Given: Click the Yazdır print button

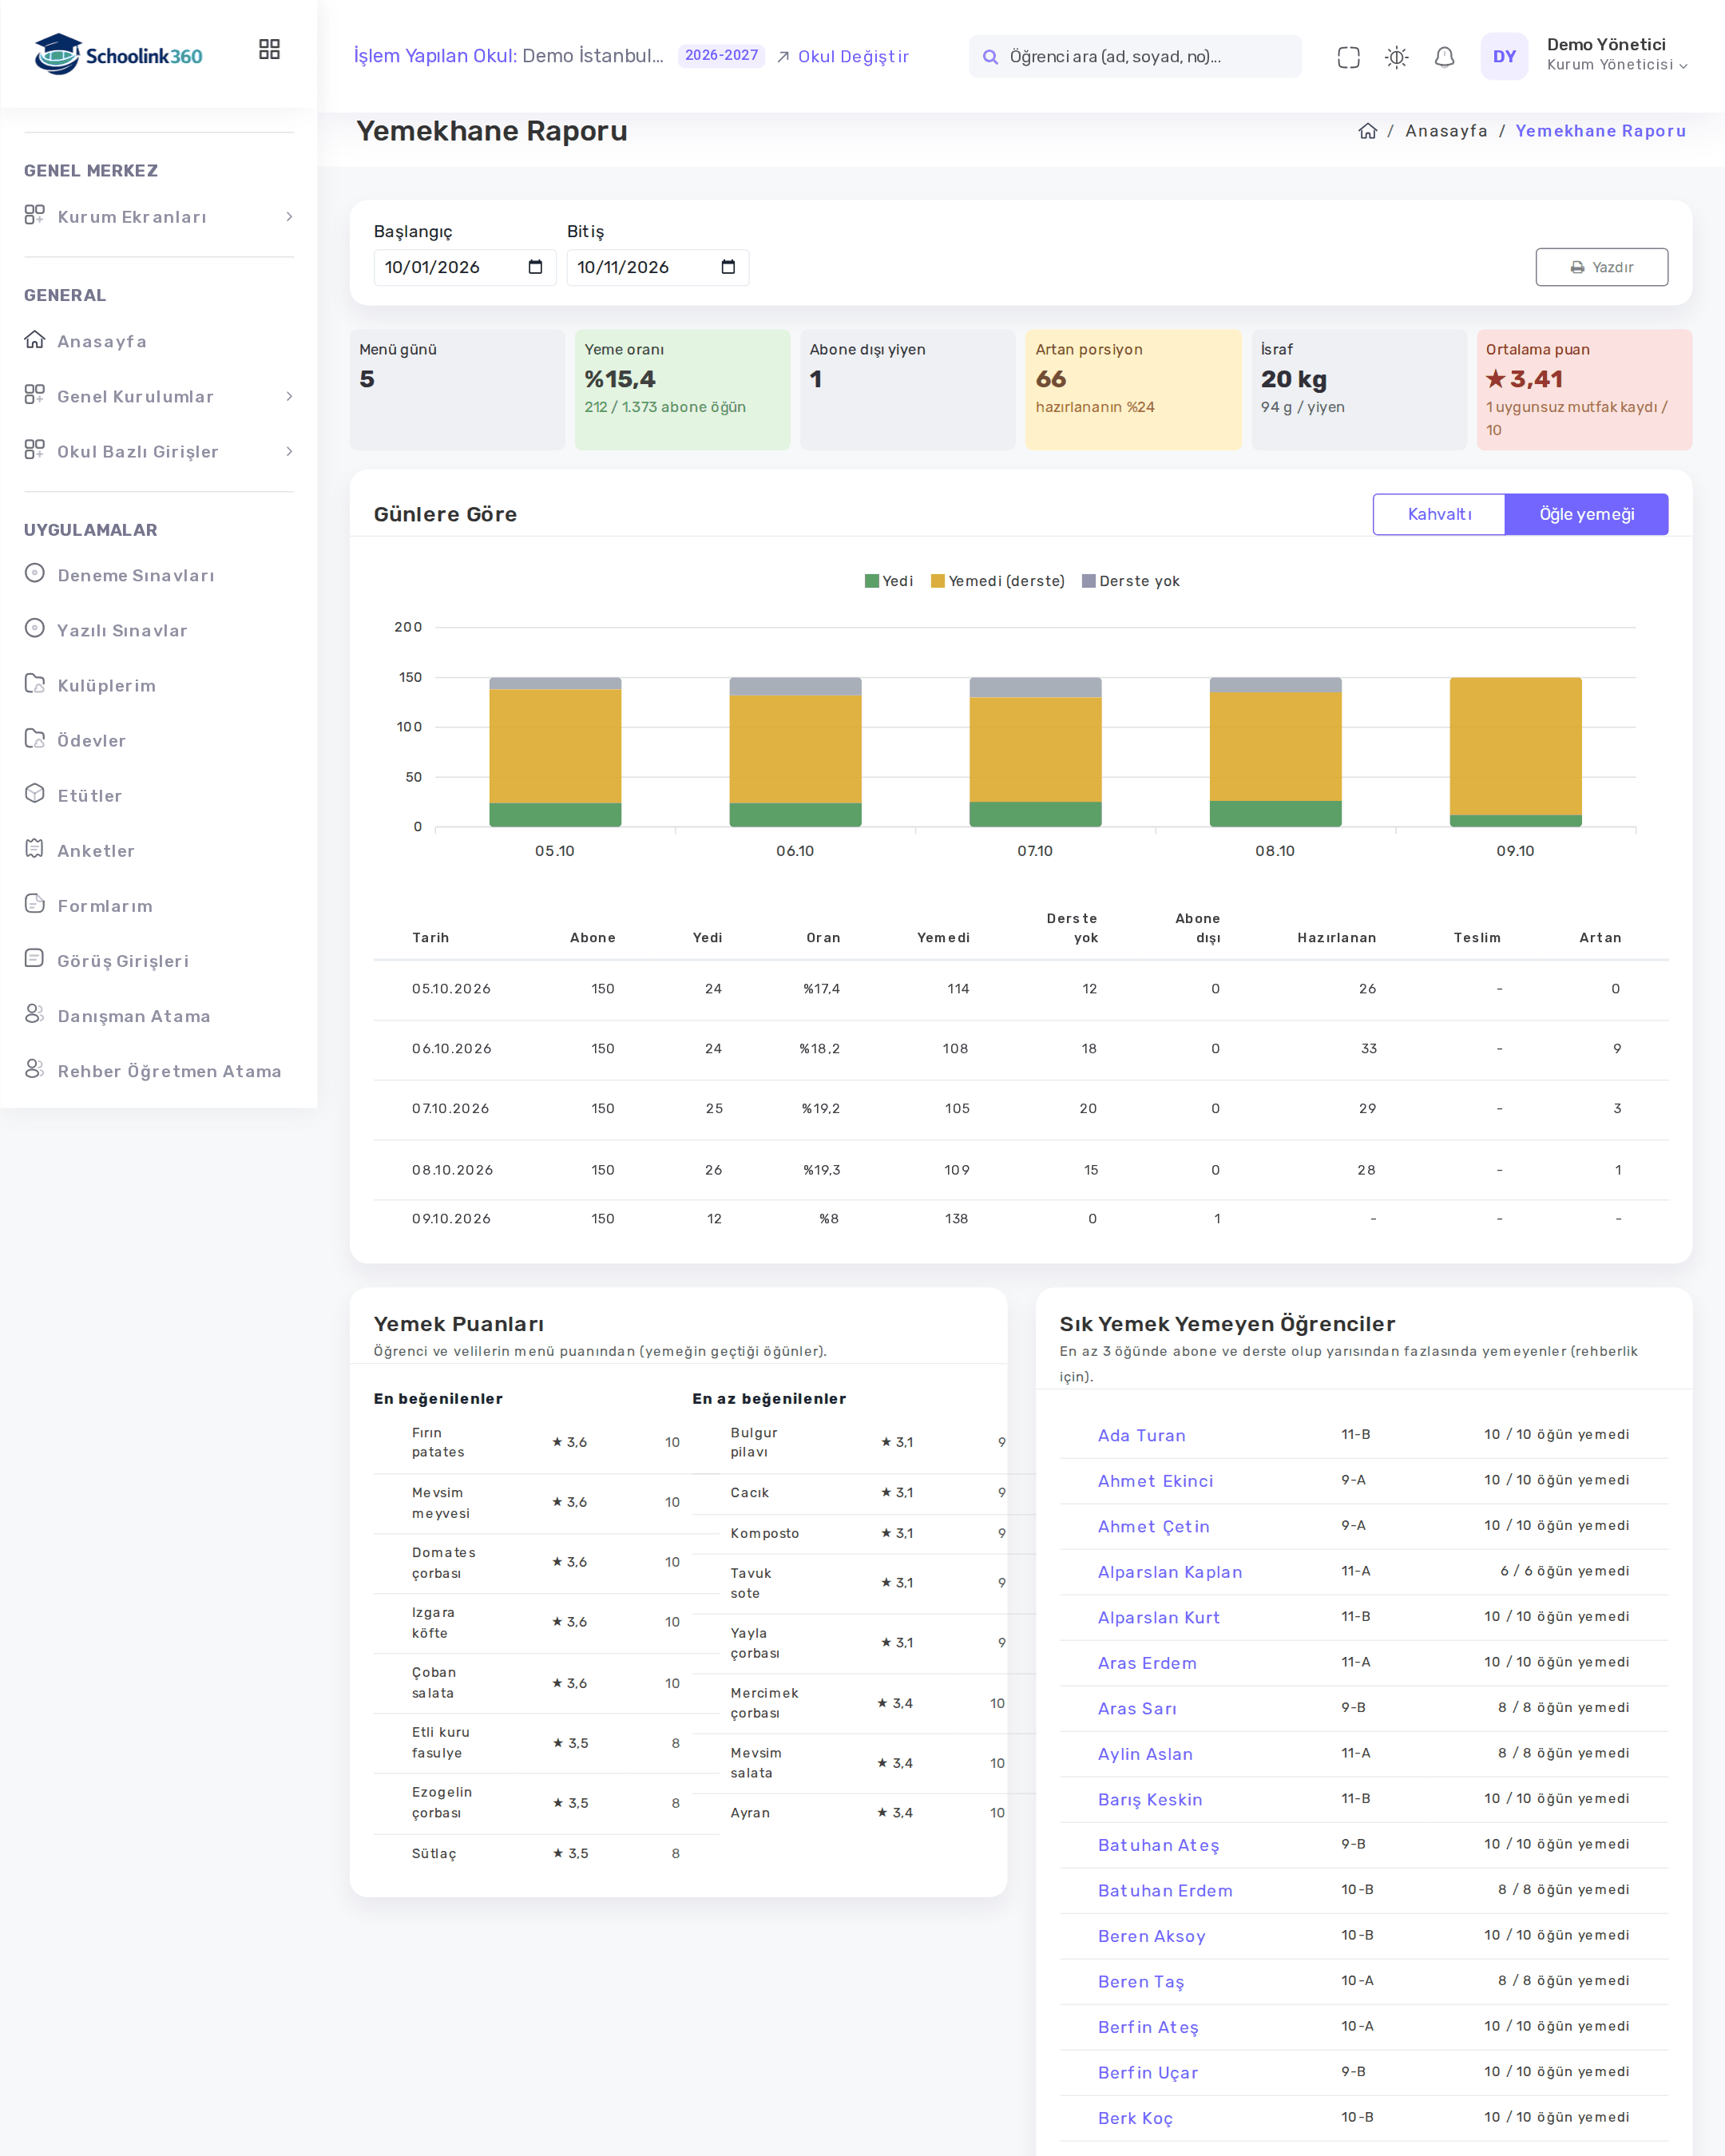Looking at the screenshot, I should tap(1601, 267).
